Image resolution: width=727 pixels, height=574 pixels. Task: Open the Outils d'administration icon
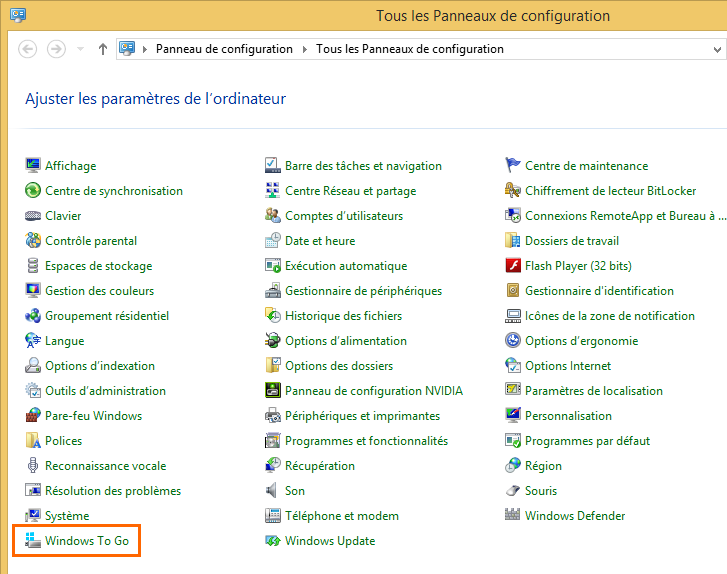point(33,390)
